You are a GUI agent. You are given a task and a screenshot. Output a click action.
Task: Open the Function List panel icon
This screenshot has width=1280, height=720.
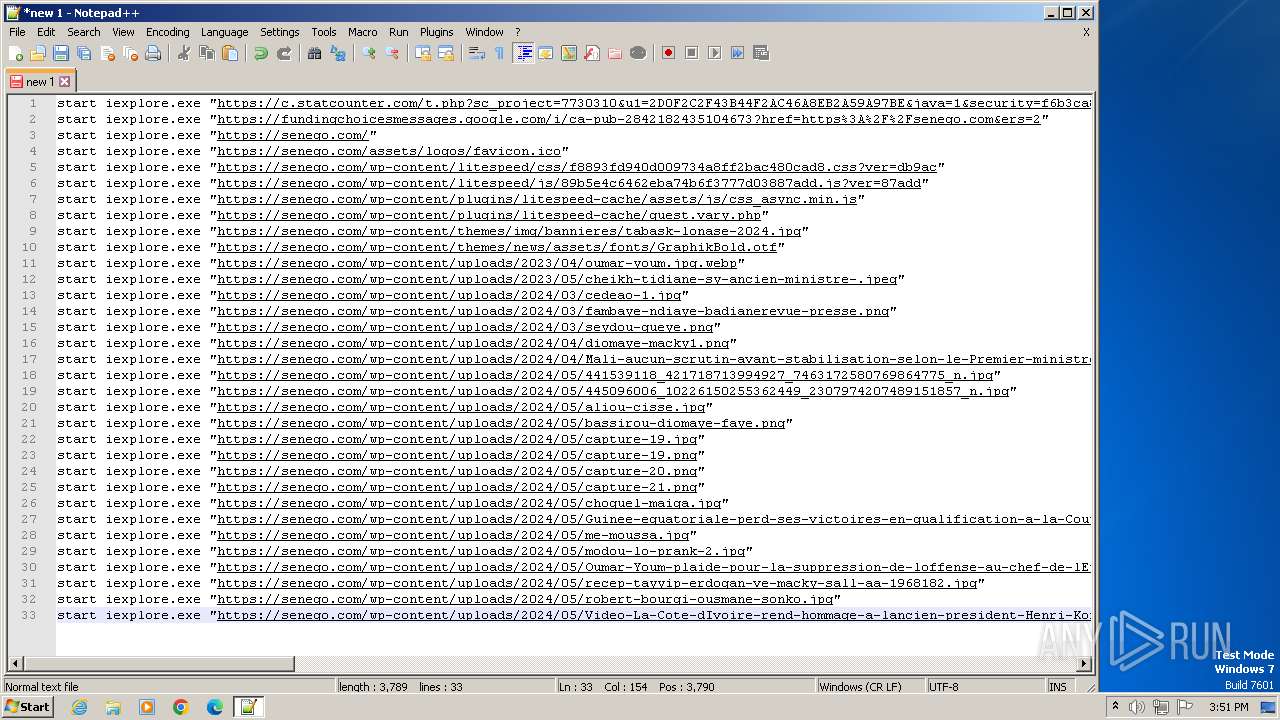point(592,53)
